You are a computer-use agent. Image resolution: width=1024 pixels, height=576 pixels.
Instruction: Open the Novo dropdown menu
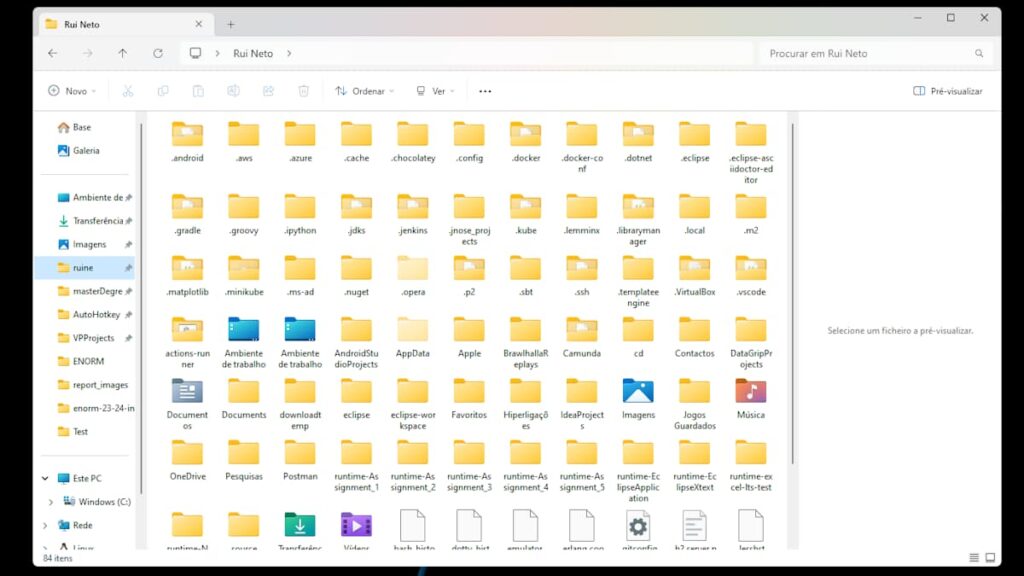(72, 91)
